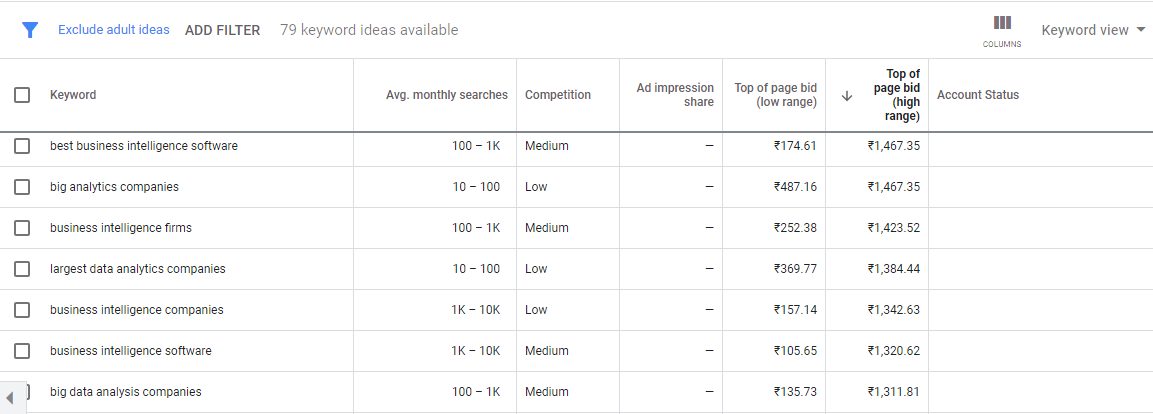Tick checkbox beside 'business intelligence software'
Screen dimensions: 1153x414
(22, 351)
